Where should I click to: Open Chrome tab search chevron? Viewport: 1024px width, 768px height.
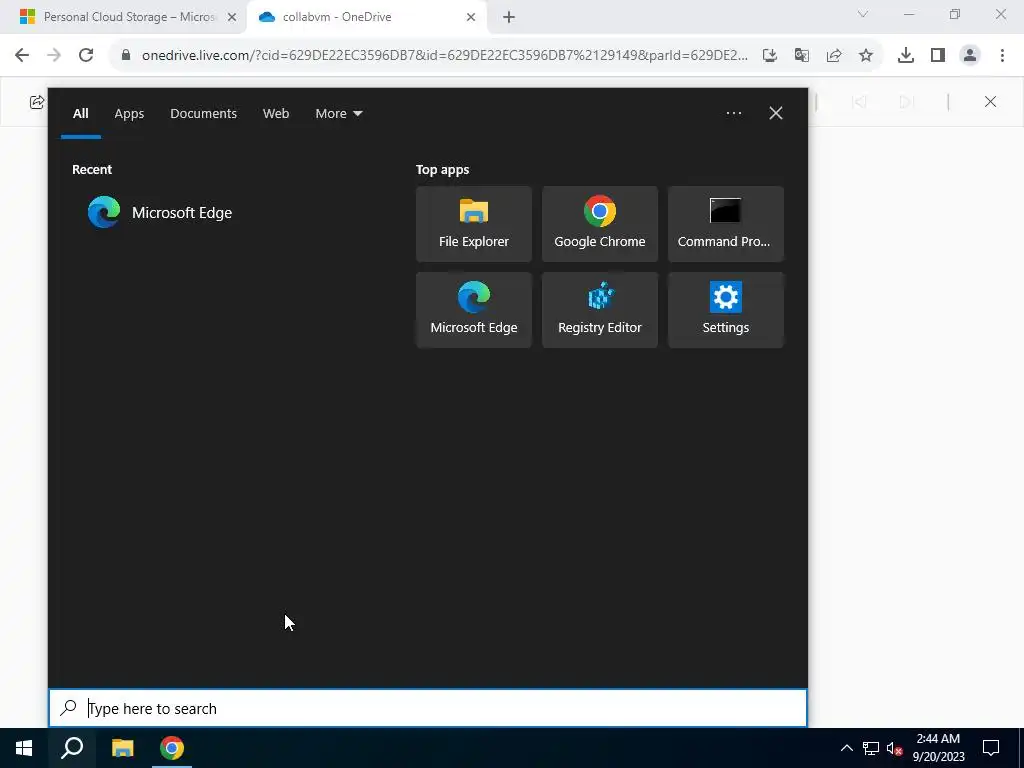pyautogui.click(x=863, y=14)
